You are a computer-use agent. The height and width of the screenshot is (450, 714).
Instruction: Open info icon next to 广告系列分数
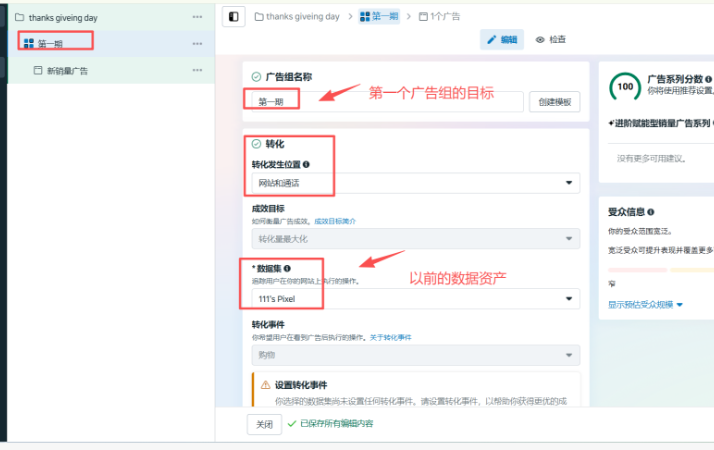[709, 79]
